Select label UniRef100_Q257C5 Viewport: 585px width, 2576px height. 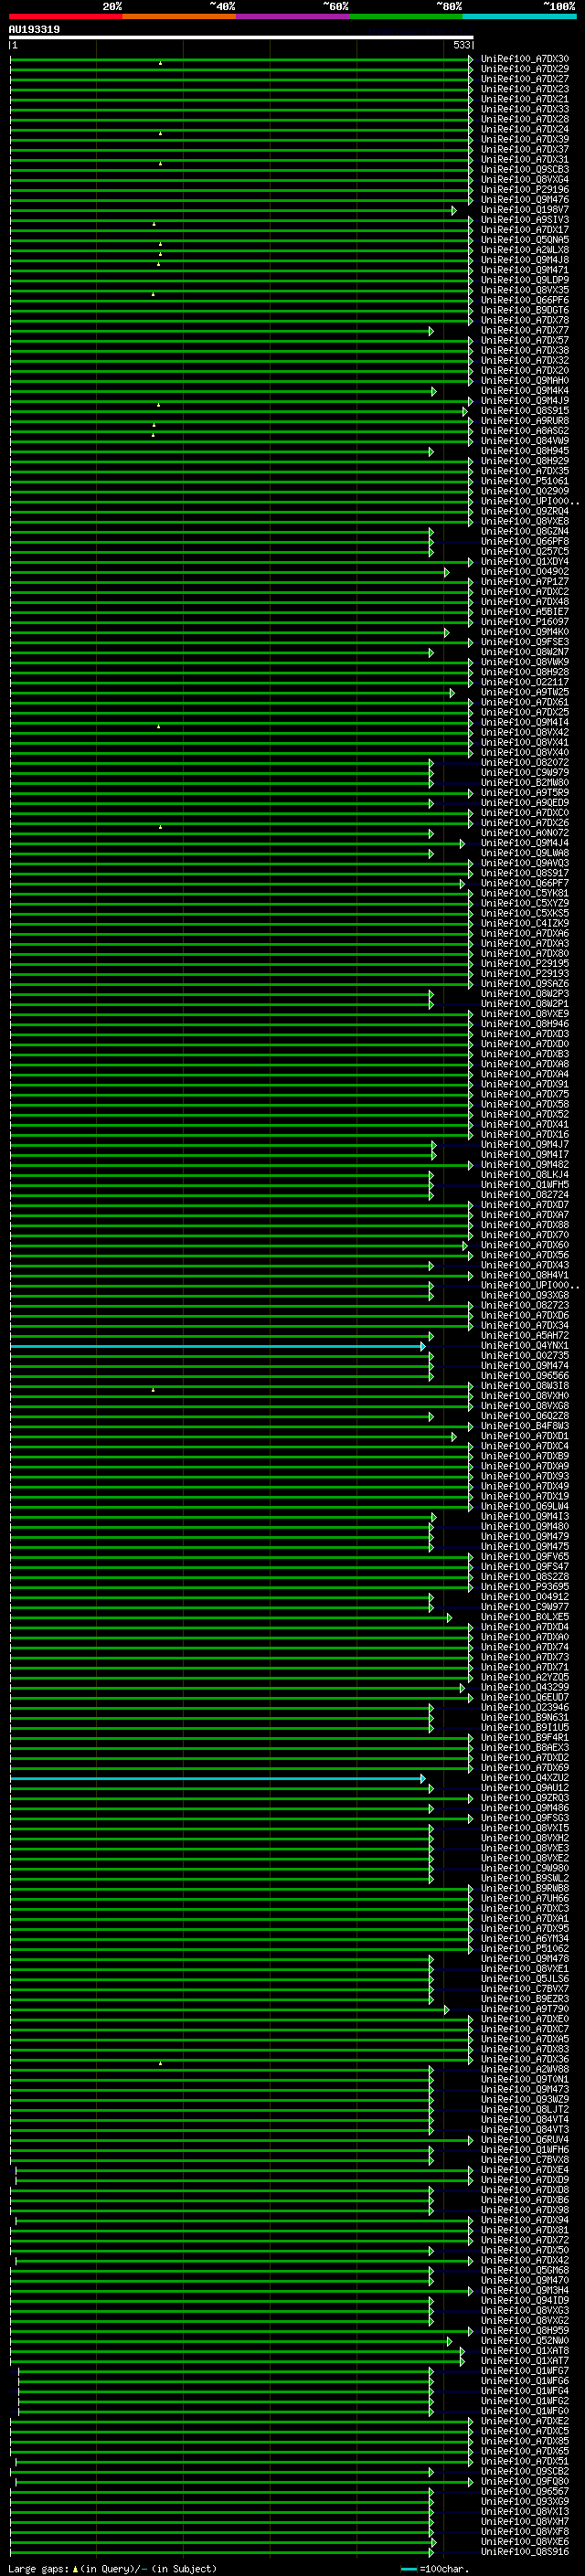tap(525, 552)
